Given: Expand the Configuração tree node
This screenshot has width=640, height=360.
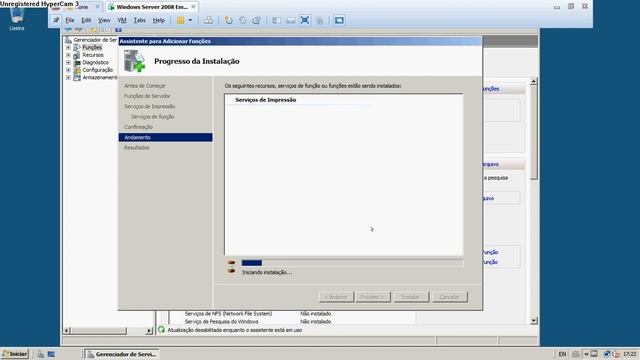Looking at the screenshot, I should [68, 70].
